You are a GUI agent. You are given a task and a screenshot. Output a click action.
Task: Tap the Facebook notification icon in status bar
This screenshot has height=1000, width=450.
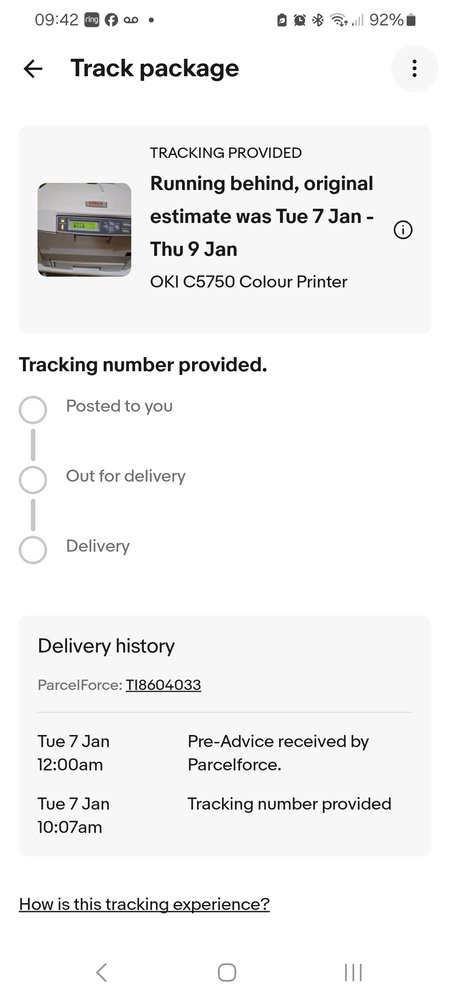[x=111, y=20]
